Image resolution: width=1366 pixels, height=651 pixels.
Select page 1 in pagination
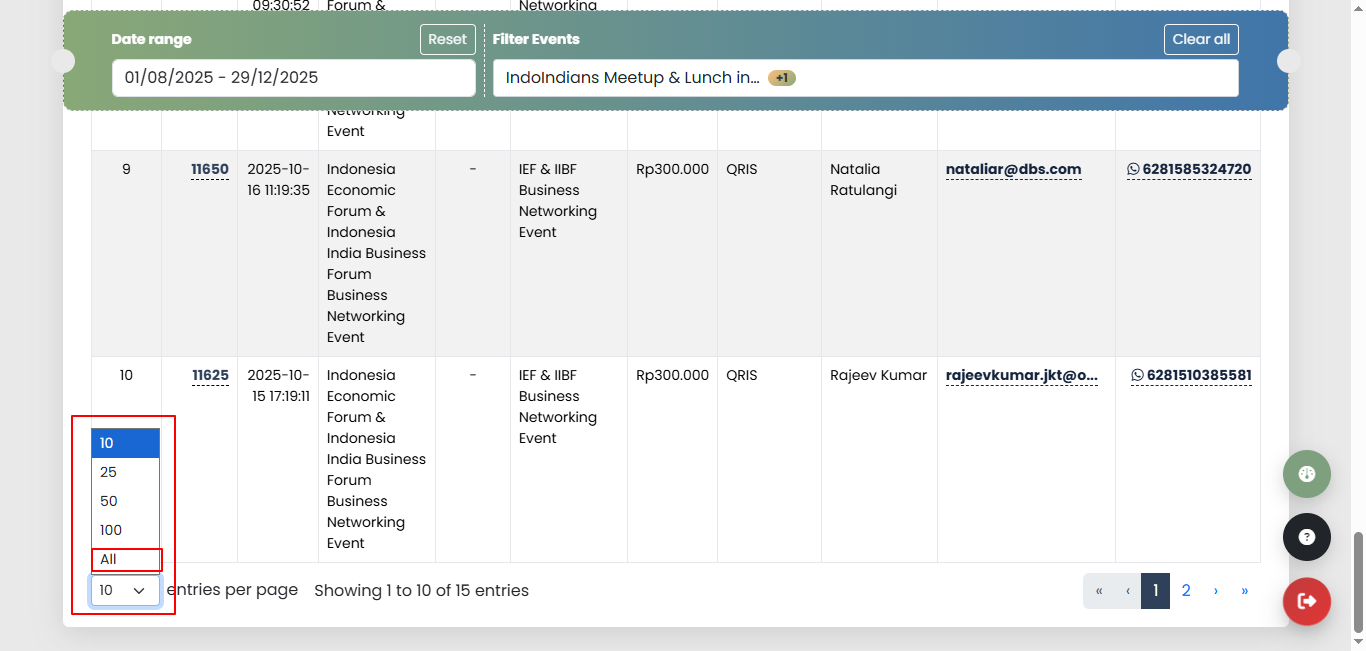click(1155, 591)
